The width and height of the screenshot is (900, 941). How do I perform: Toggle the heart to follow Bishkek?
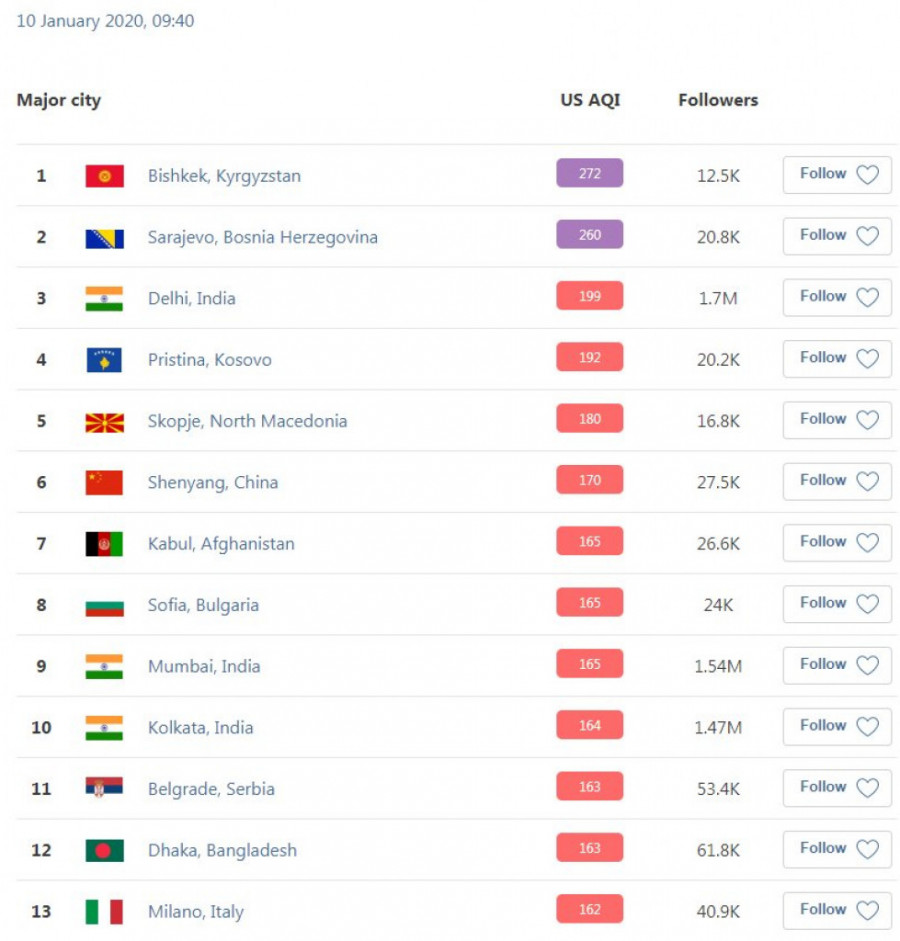pyautogui.click(x=867, y=175)
